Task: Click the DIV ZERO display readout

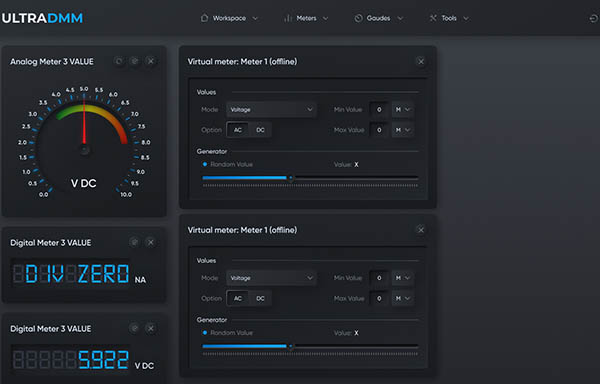Action: pos(71,274)
